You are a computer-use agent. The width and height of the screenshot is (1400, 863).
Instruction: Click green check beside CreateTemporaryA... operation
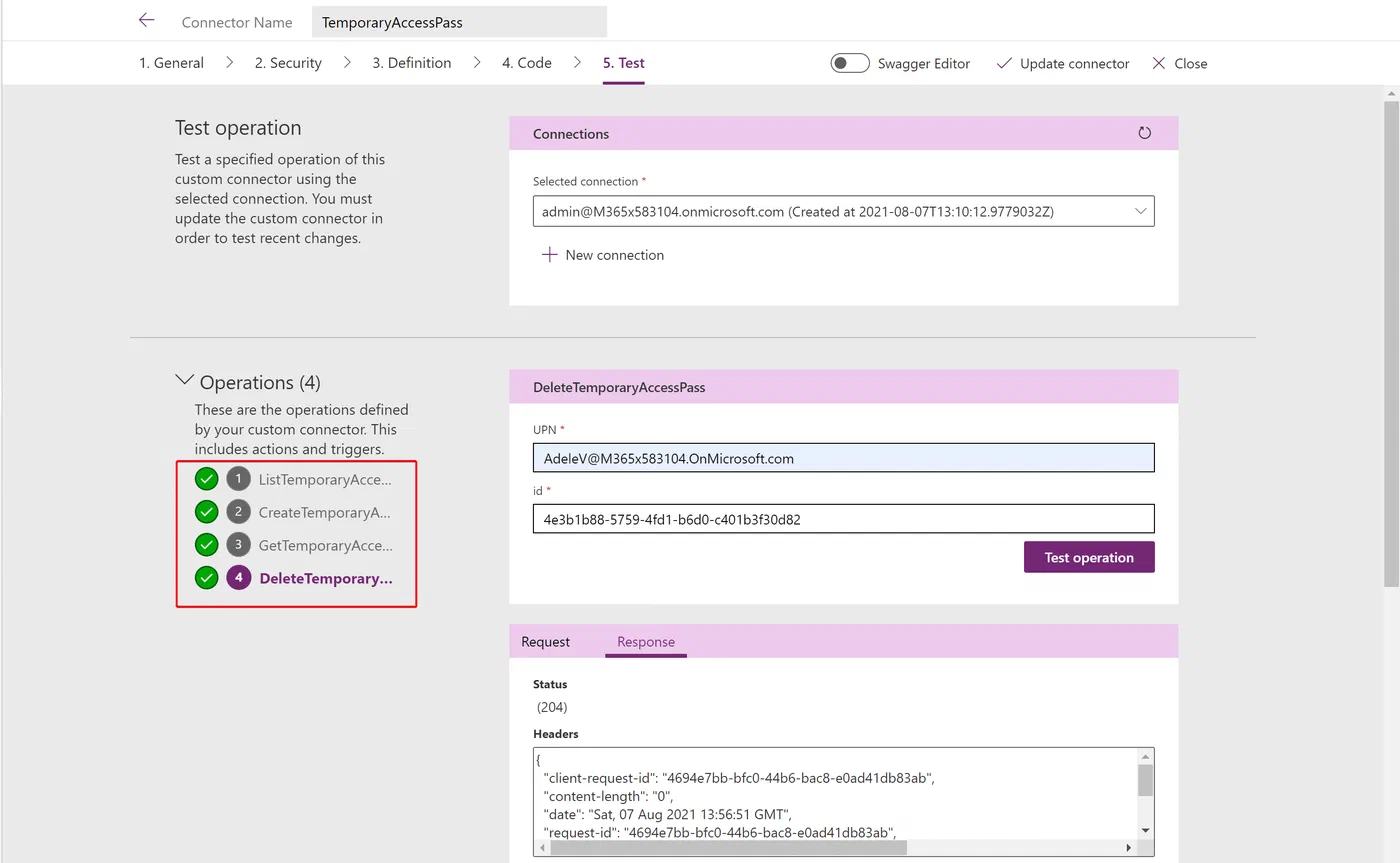pos(206,512)
